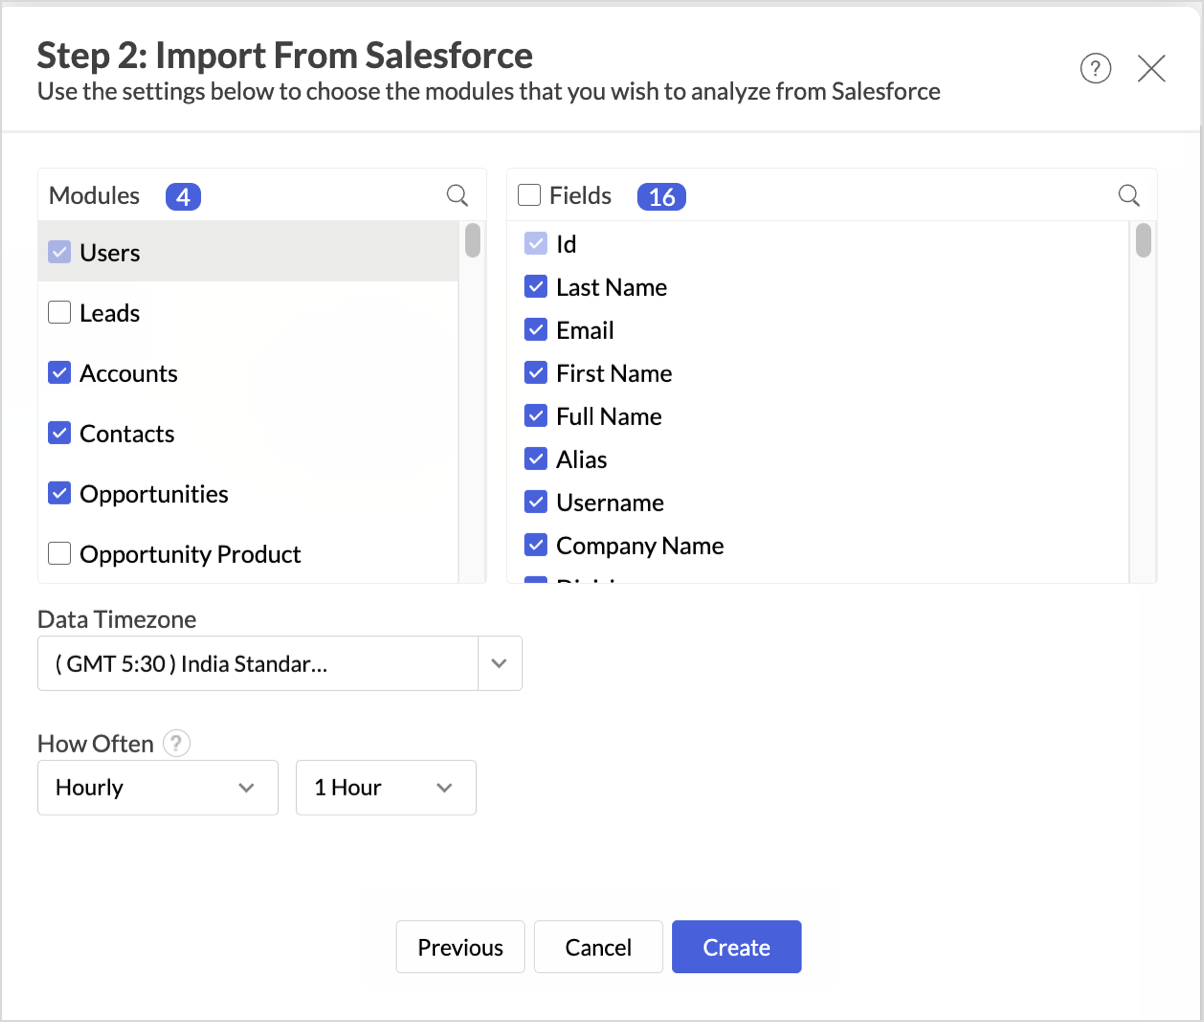This screenshot has height=1022, width=1204.
Task: Search fields using the magnifier icon
Action: pos(1129,195)
